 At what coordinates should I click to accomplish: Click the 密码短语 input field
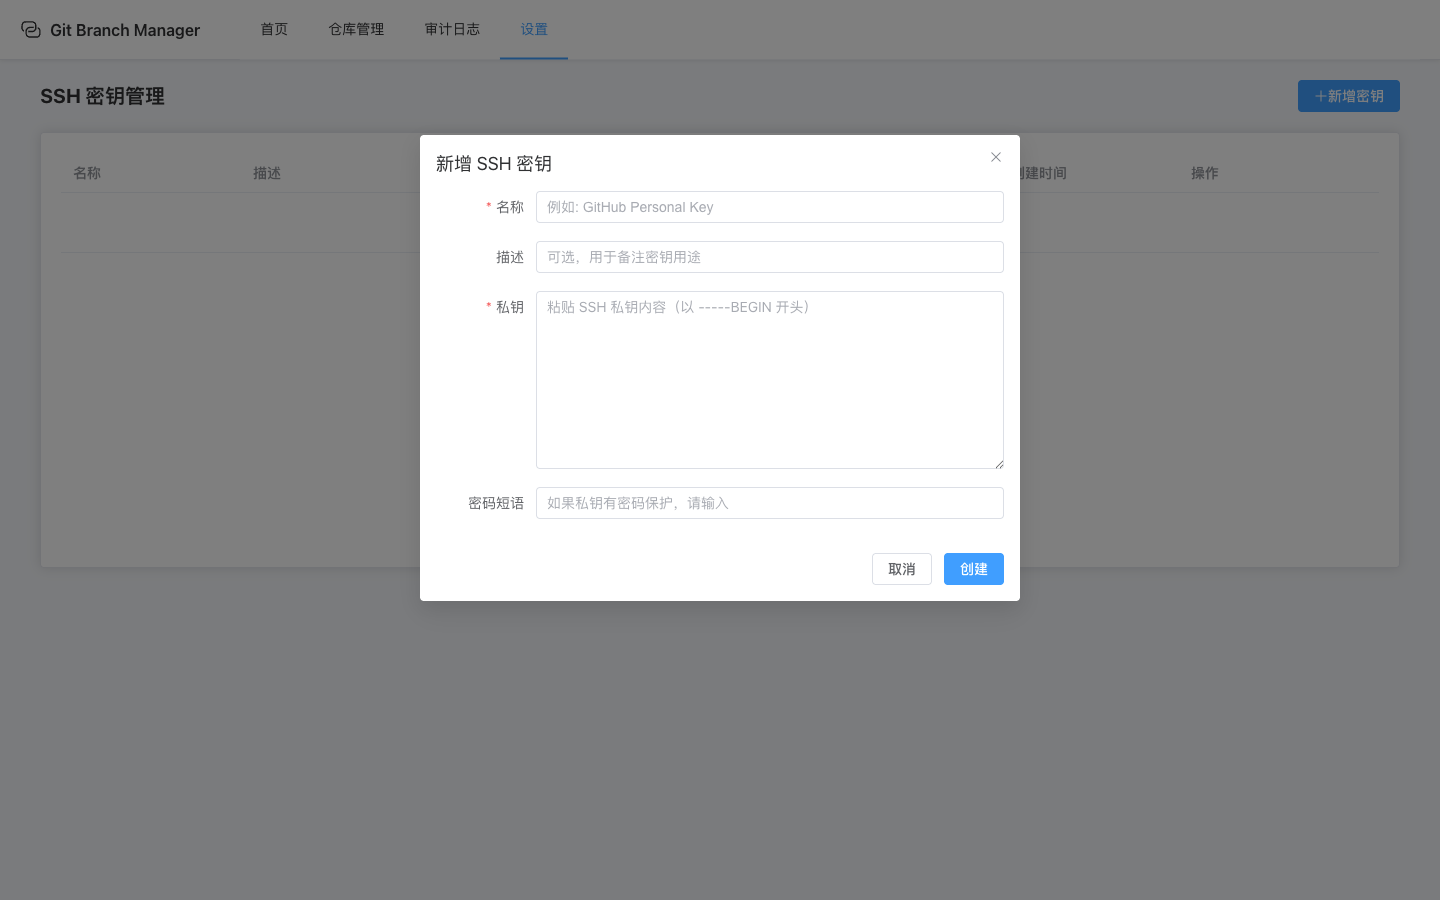(x=770, y=503)
